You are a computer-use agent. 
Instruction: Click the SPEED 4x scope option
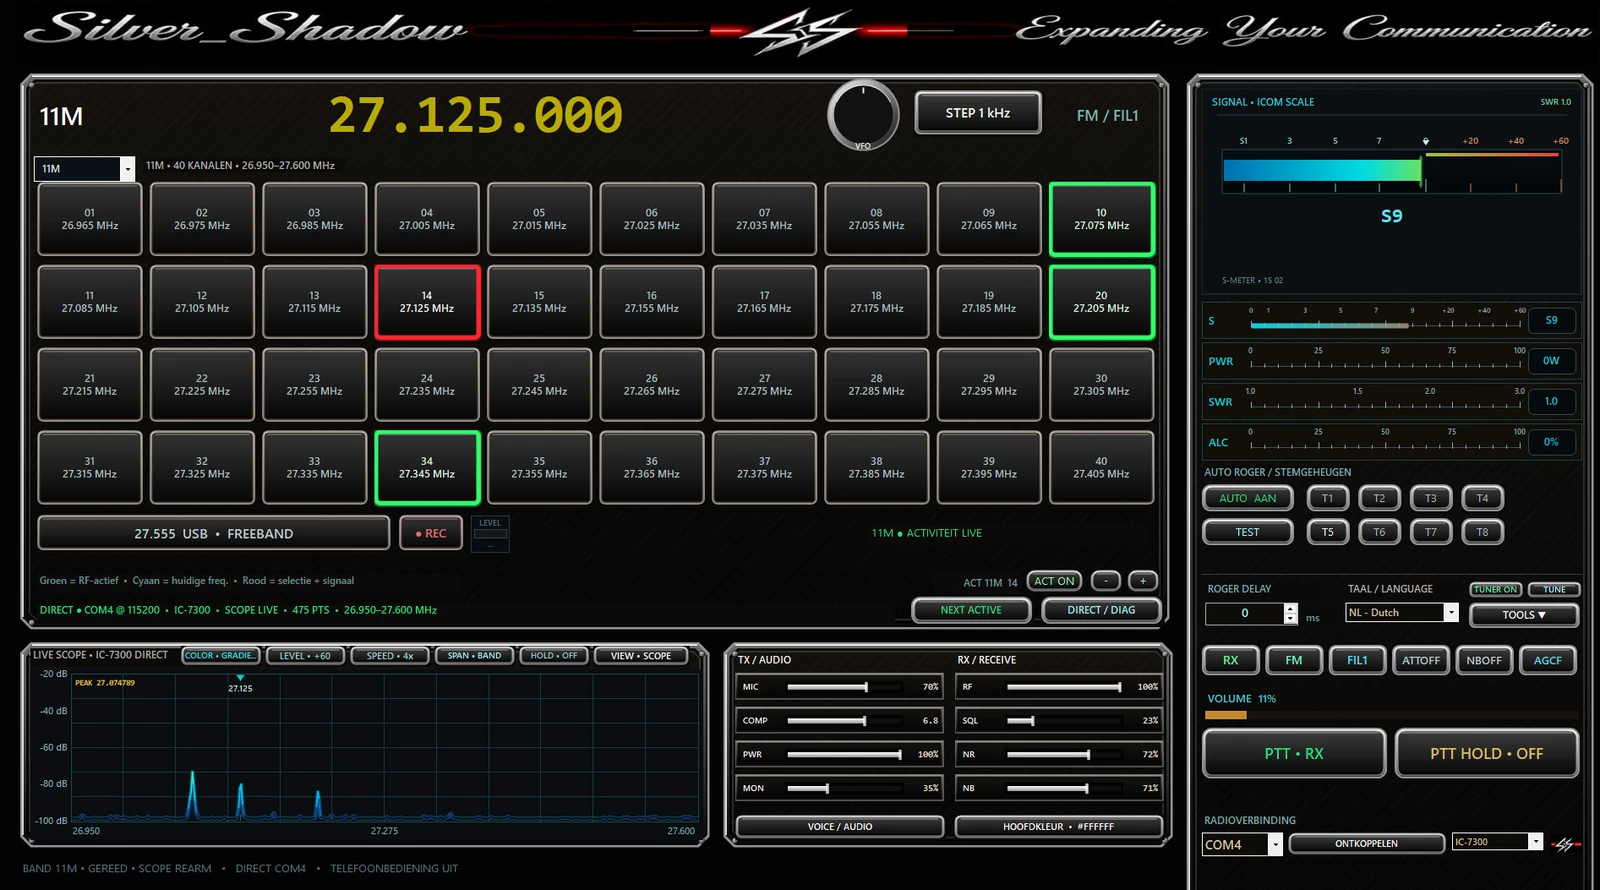[390, 656]
